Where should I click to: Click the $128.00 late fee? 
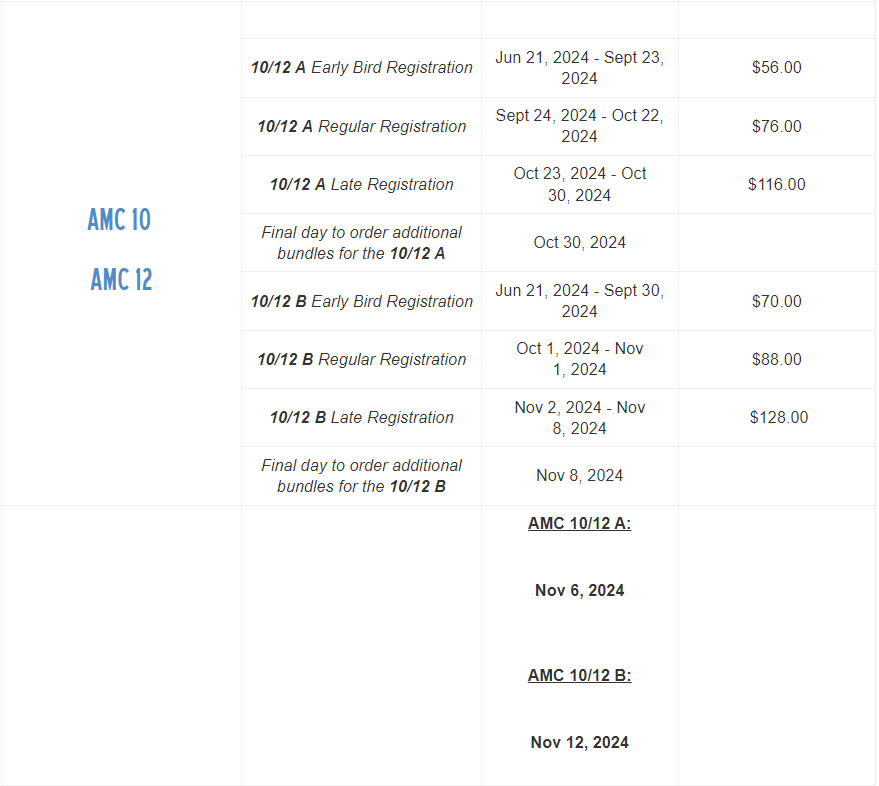[779, 417]
